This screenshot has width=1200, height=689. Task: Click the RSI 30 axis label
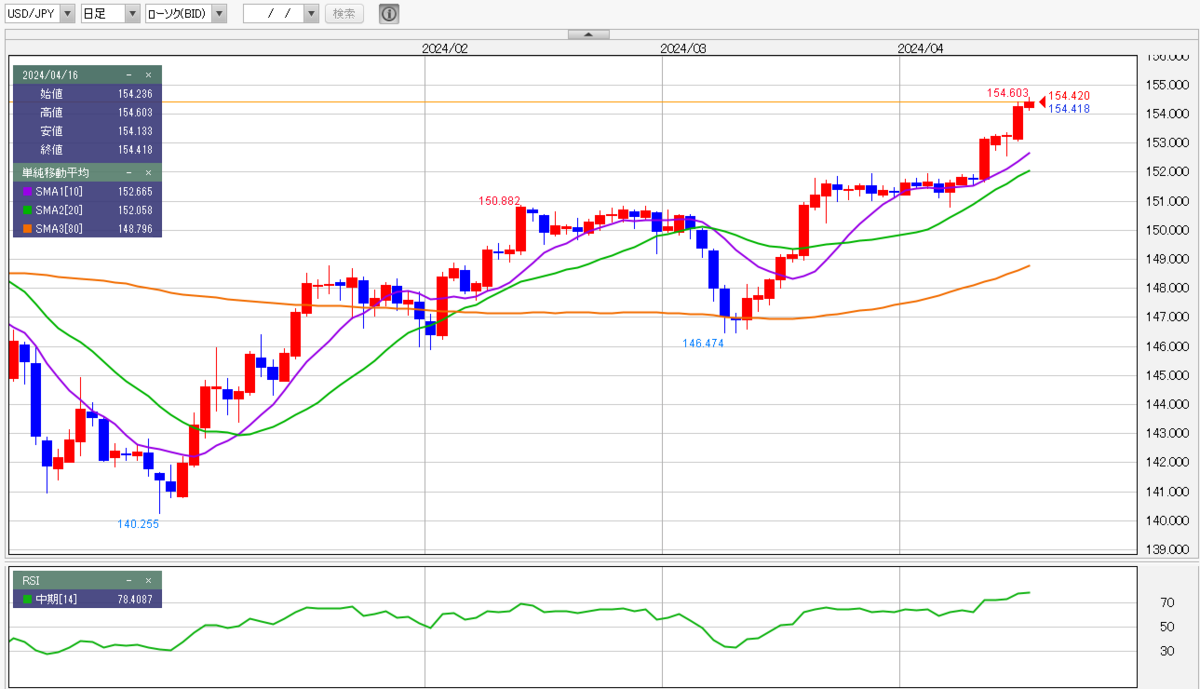click(x=1166, y=651)
